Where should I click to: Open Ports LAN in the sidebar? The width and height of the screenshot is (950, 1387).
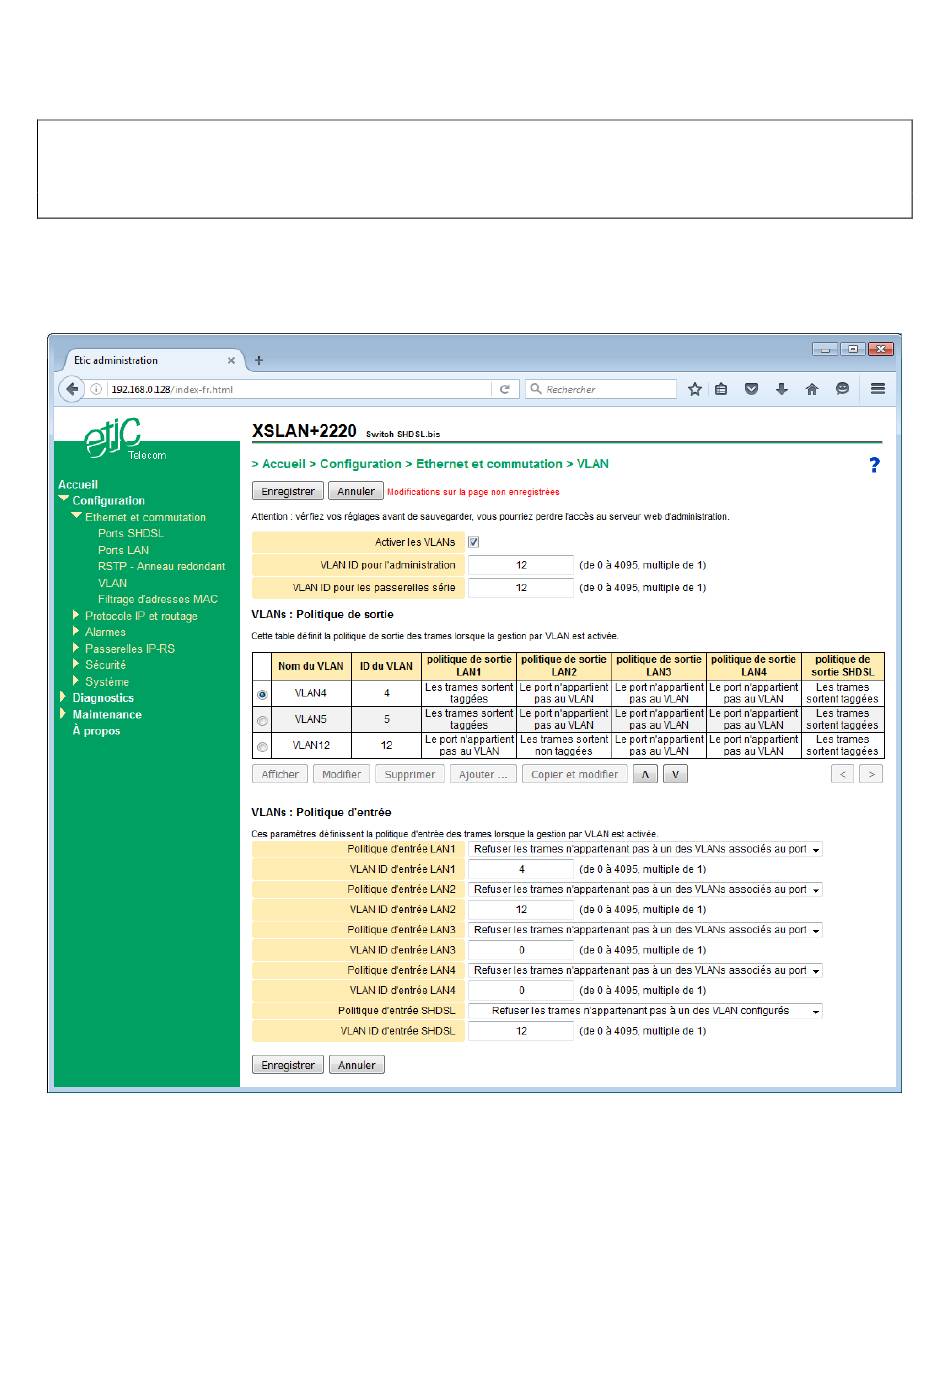[123, 550]
